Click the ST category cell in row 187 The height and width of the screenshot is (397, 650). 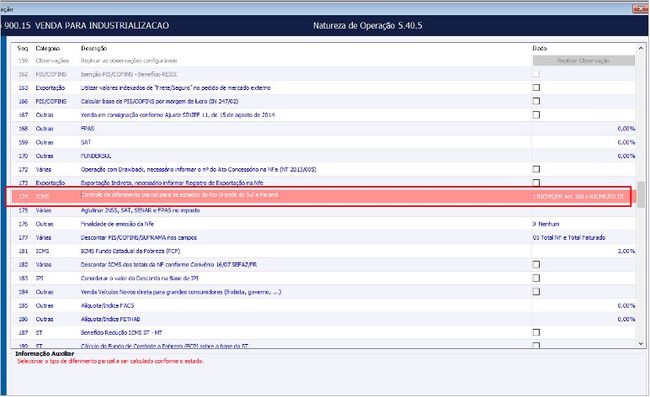[39, 332]
